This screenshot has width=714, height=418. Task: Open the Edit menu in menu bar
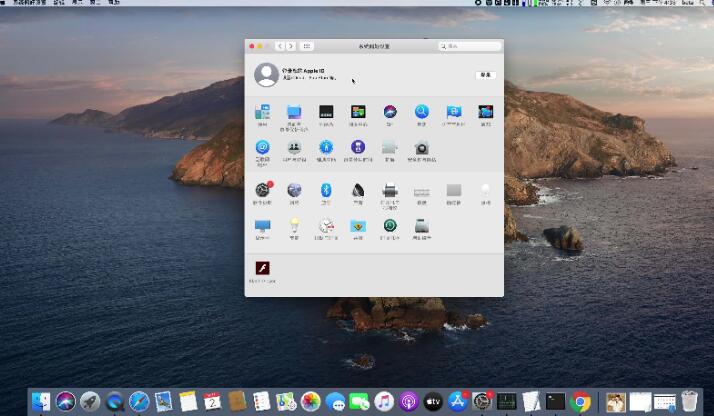click(x=59, y=2)
